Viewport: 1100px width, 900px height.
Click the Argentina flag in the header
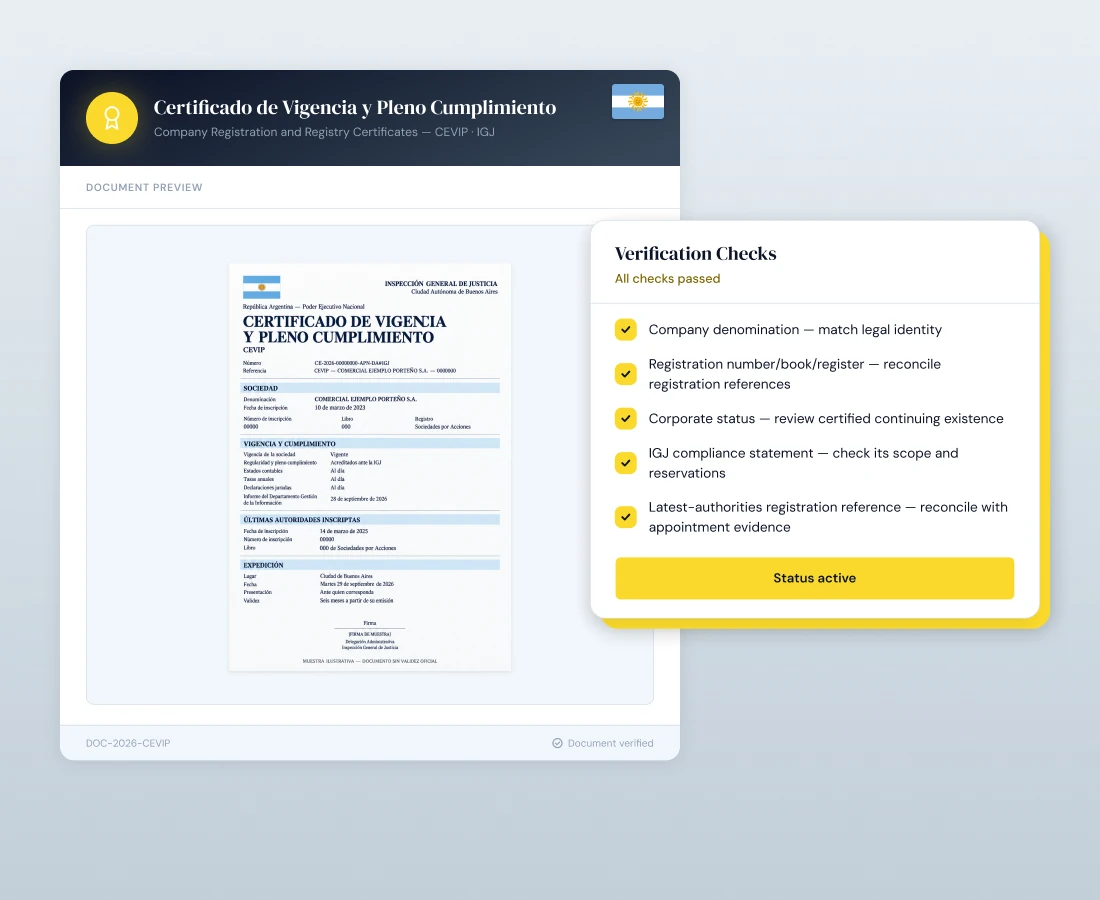coord(638,102)
